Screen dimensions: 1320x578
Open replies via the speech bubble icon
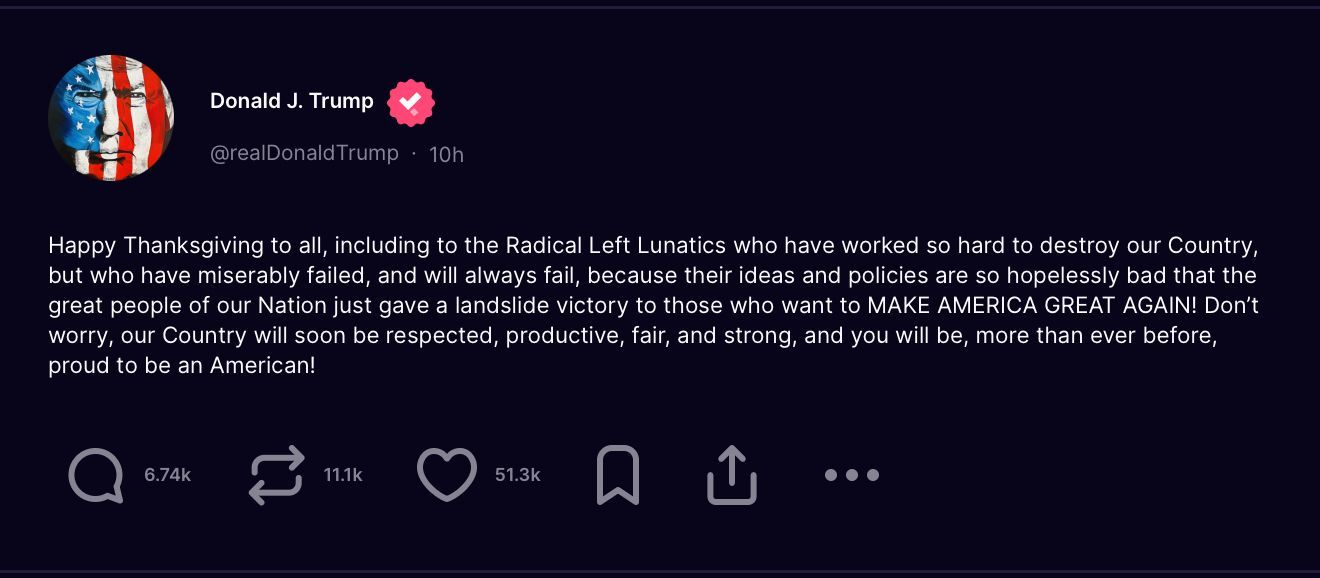pos(96,475)
